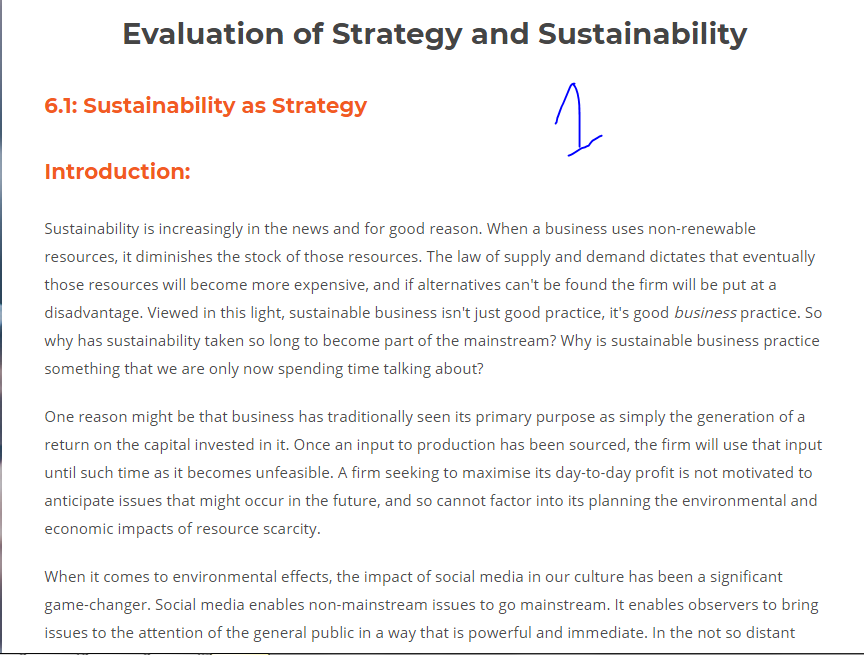The image size is (864, 655).
Task: Click the phrase economic impacts of resource scarcity
Action: pos(181,529)
